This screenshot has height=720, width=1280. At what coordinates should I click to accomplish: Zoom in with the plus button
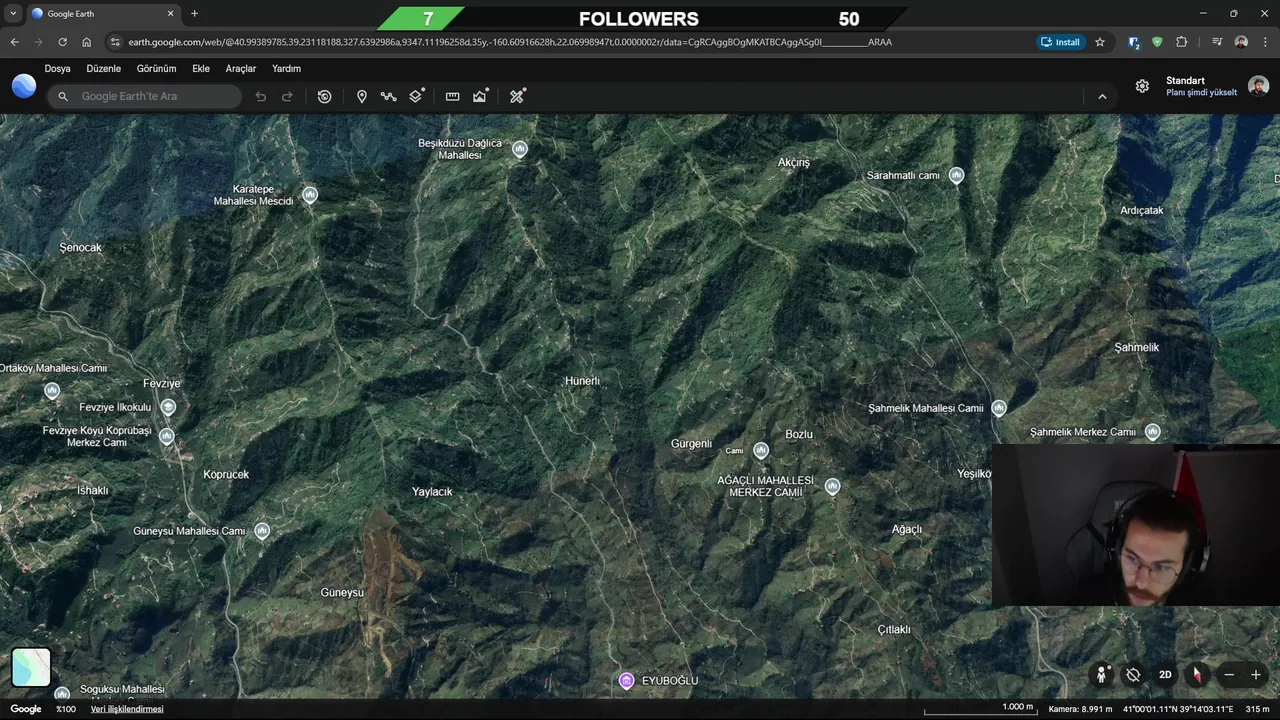click(1256, 675)
